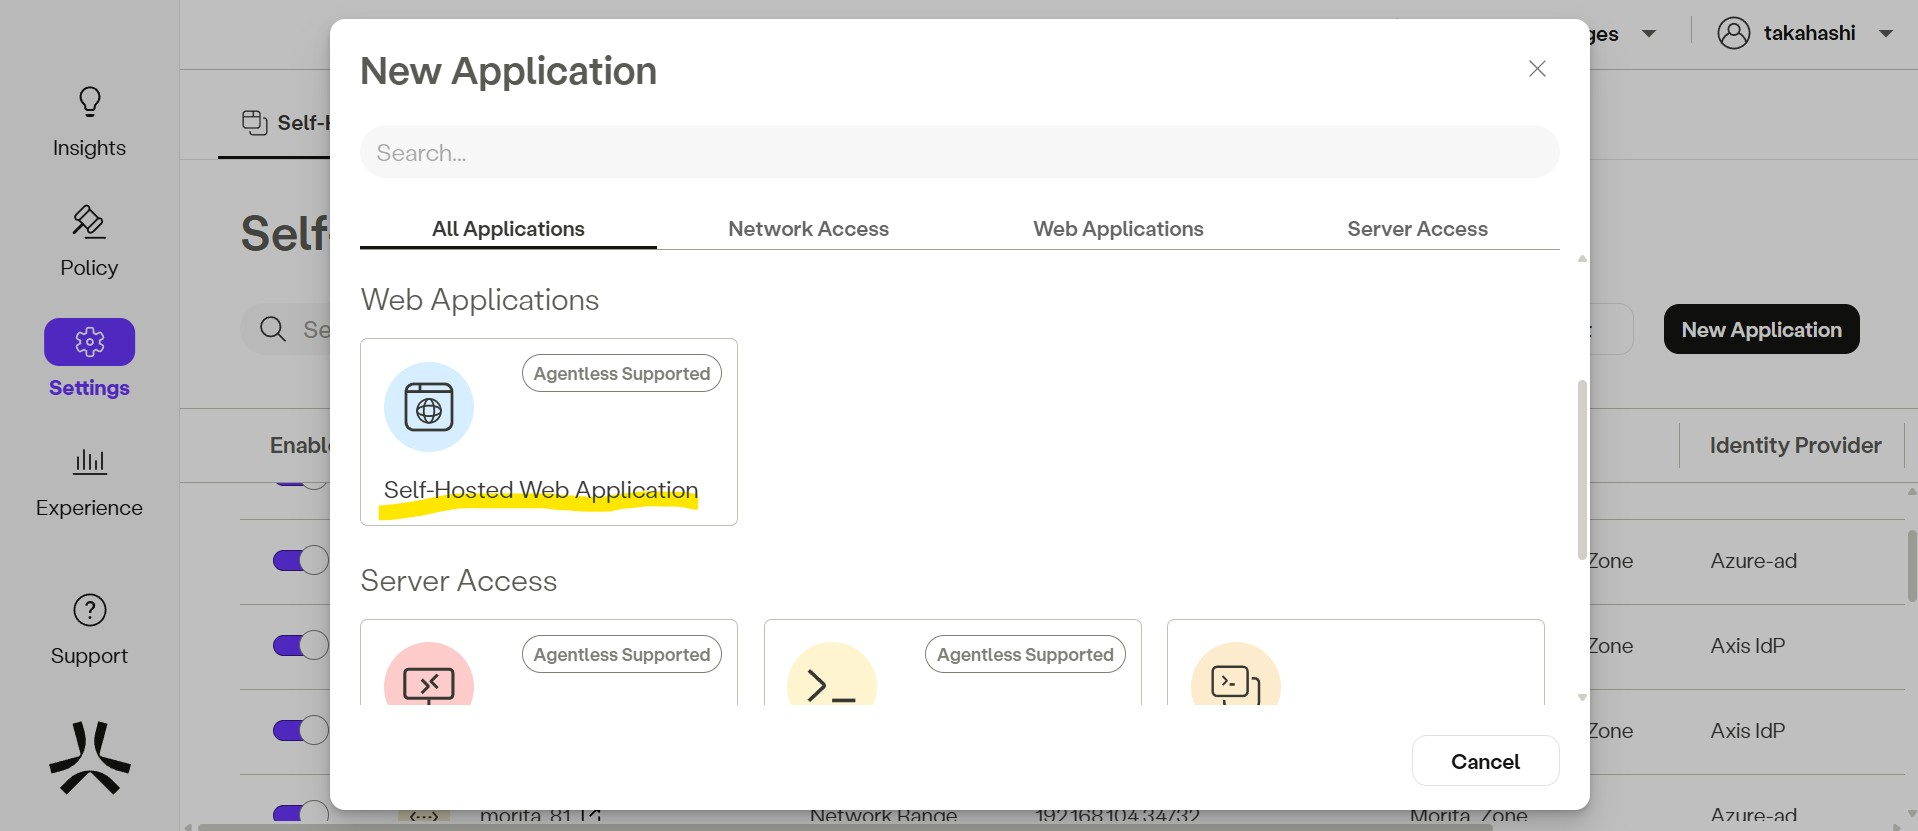Click the Search field in the dialog

[x=958, y=153]
